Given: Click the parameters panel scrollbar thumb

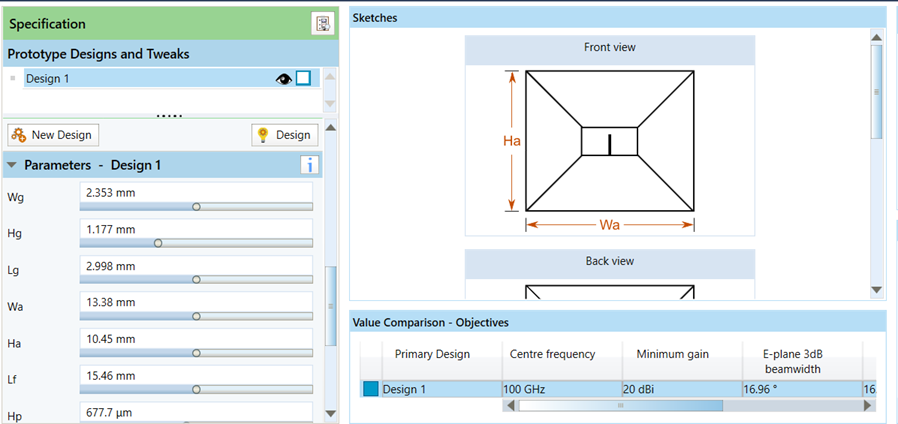Looking at the screenshot, I should pos(330,306).
